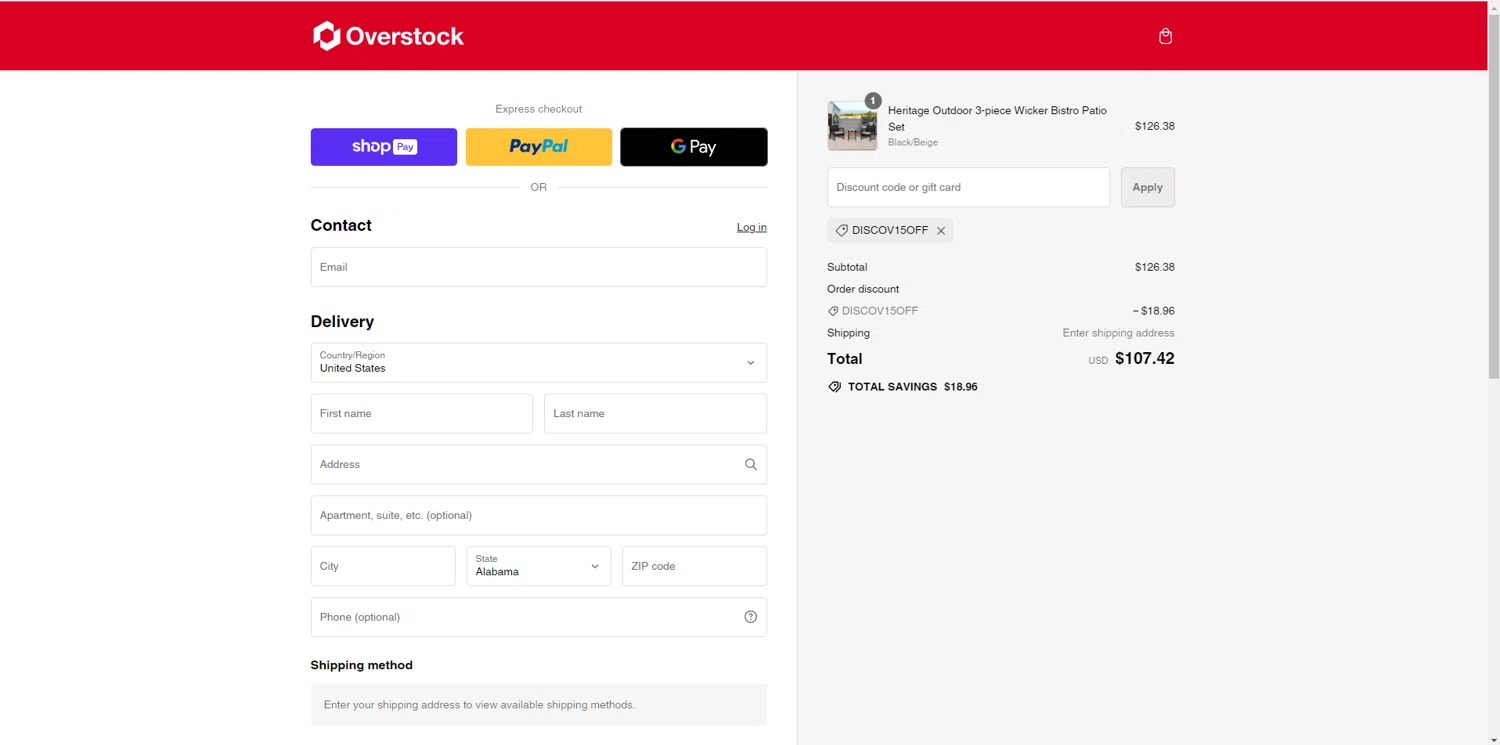Image resolution: width=1500 pixels, height=745 pixels.
Task: Click the Shipping method heading
Action: [x=362, y=665]
